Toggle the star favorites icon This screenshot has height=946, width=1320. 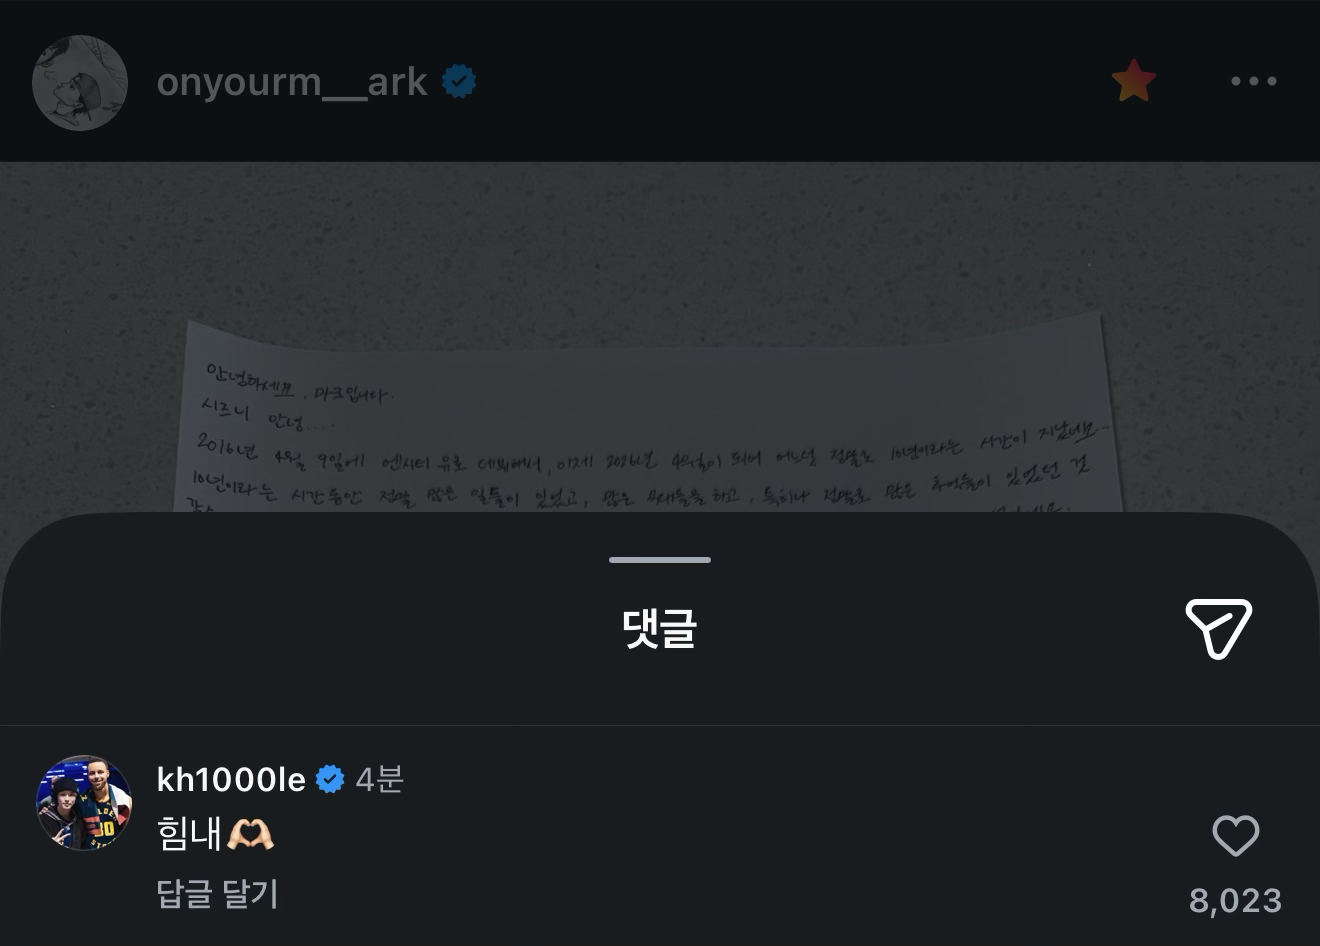1134,81
